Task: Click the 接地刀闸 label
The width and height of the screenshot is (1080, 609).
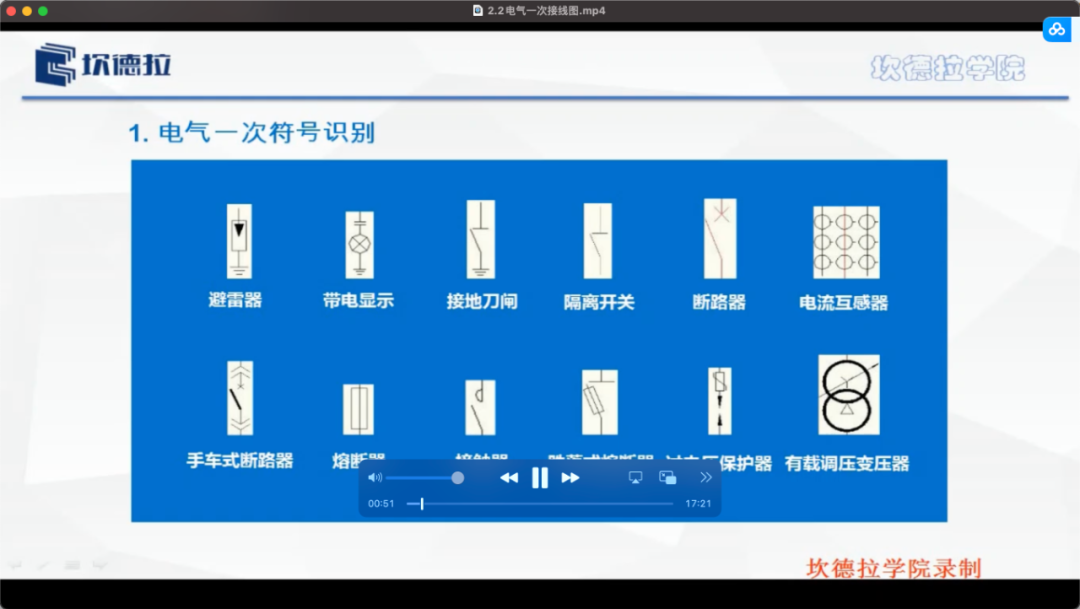Action: [x=481, y=301]
